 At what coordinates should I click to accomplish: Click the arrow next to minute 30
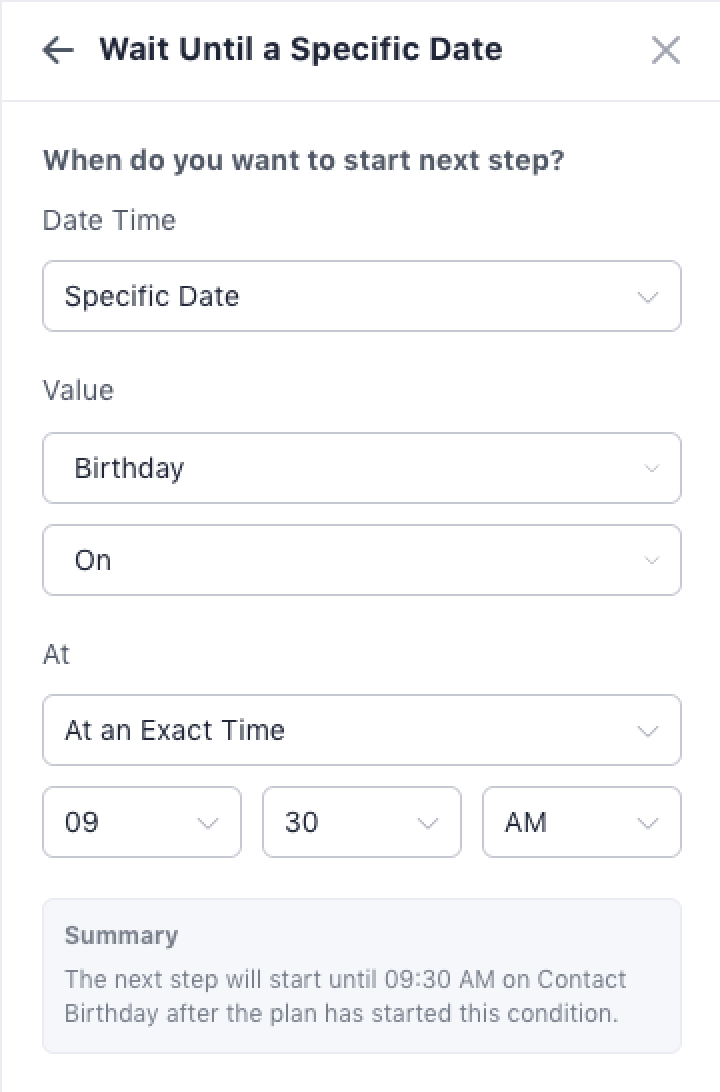coord(428,823)
